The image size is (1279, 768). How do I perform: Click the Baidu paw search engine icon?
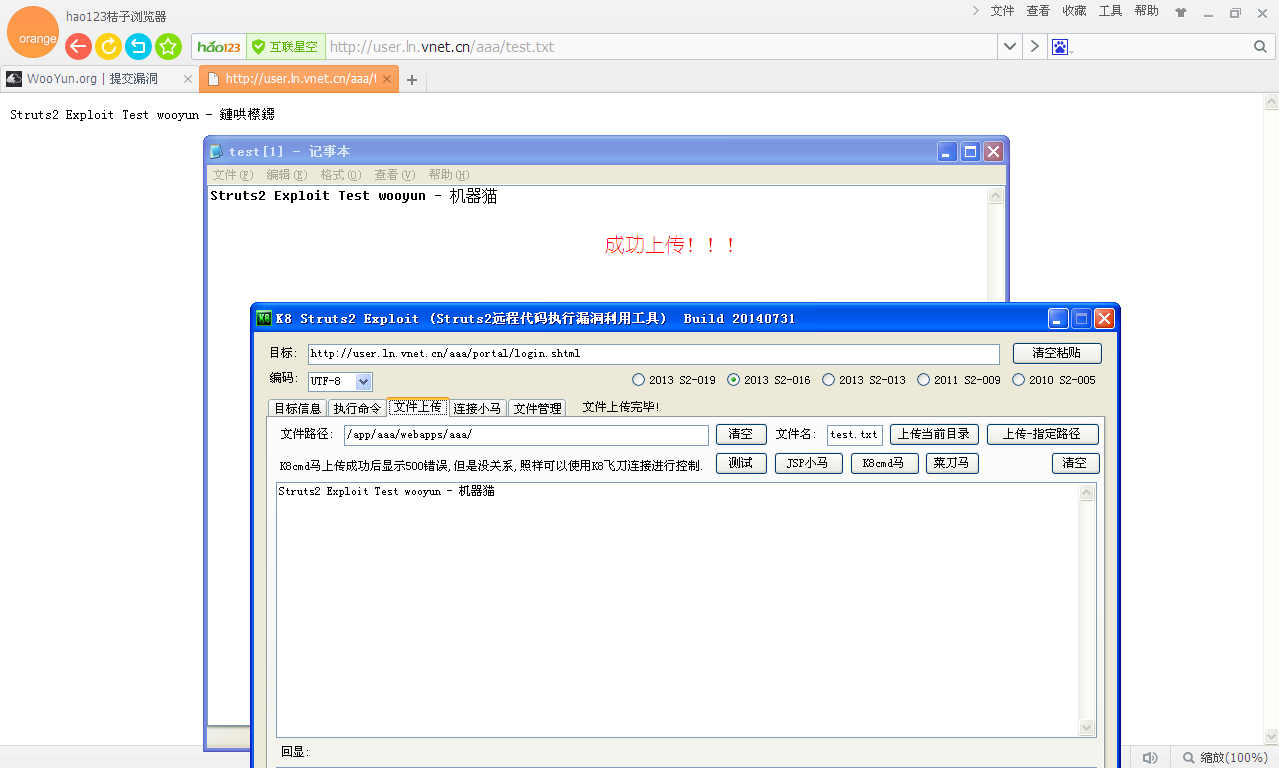click(x=1060, y=47)
